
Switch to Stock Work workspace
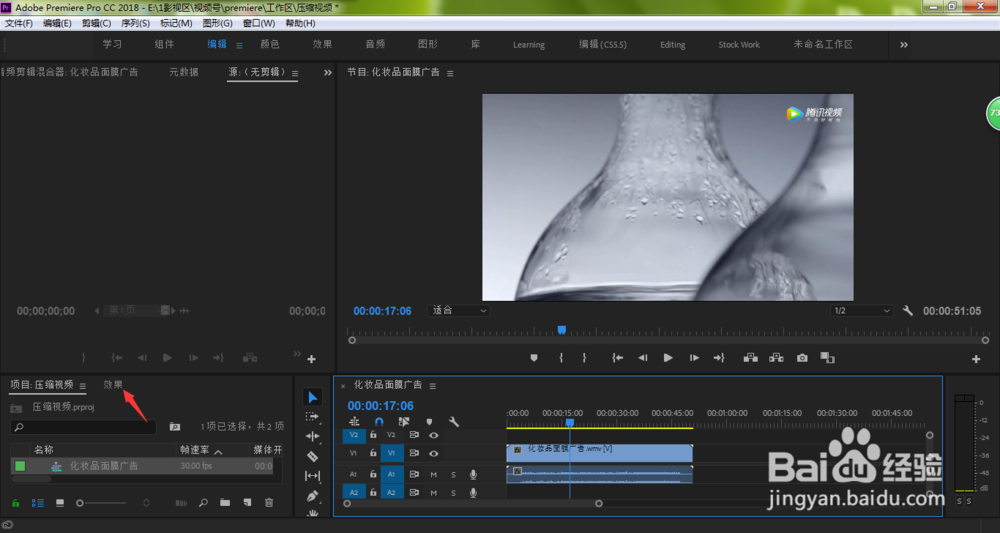tap(739, 45)
